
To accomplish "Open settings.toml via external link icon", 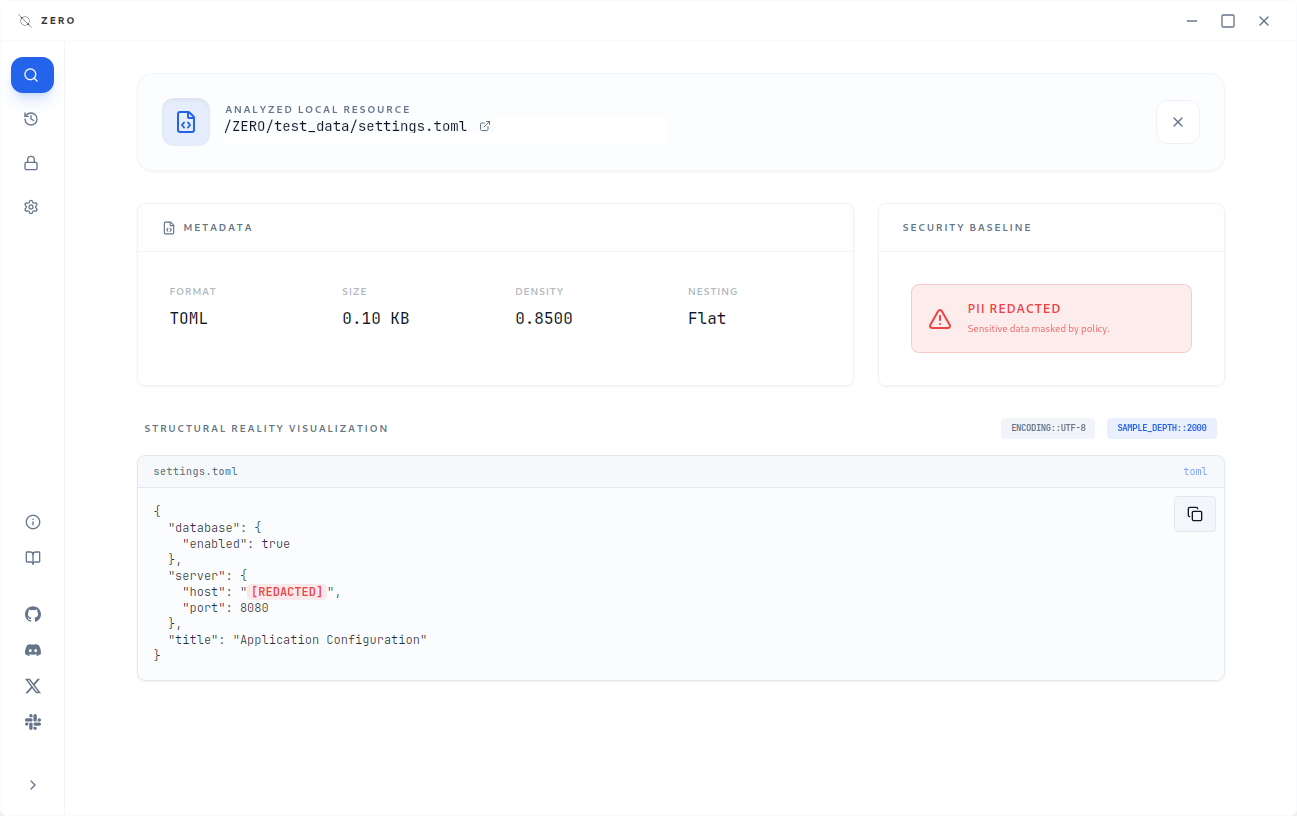I will tap(485, 127).
